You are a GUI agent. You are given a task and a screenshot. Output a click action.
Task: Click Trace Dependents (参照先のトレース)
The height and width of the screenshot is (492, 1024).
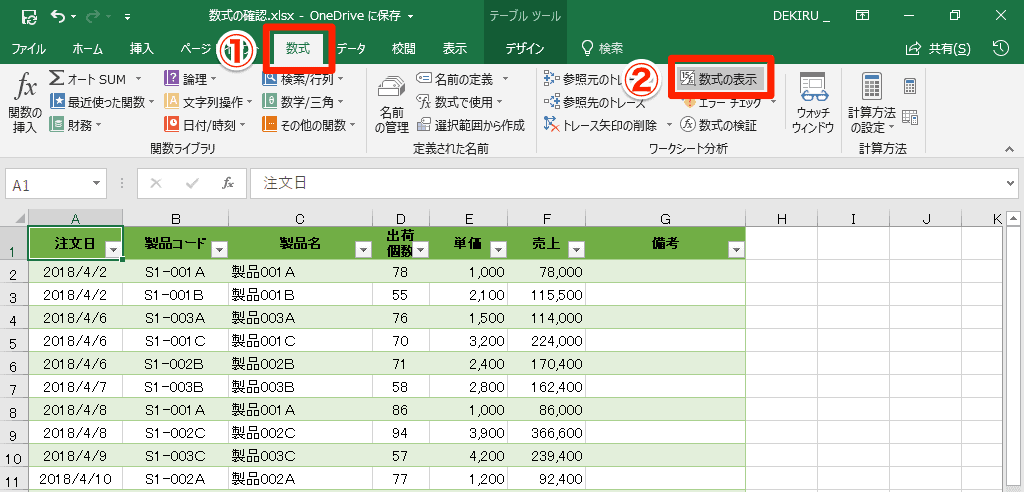click(594, 102)
